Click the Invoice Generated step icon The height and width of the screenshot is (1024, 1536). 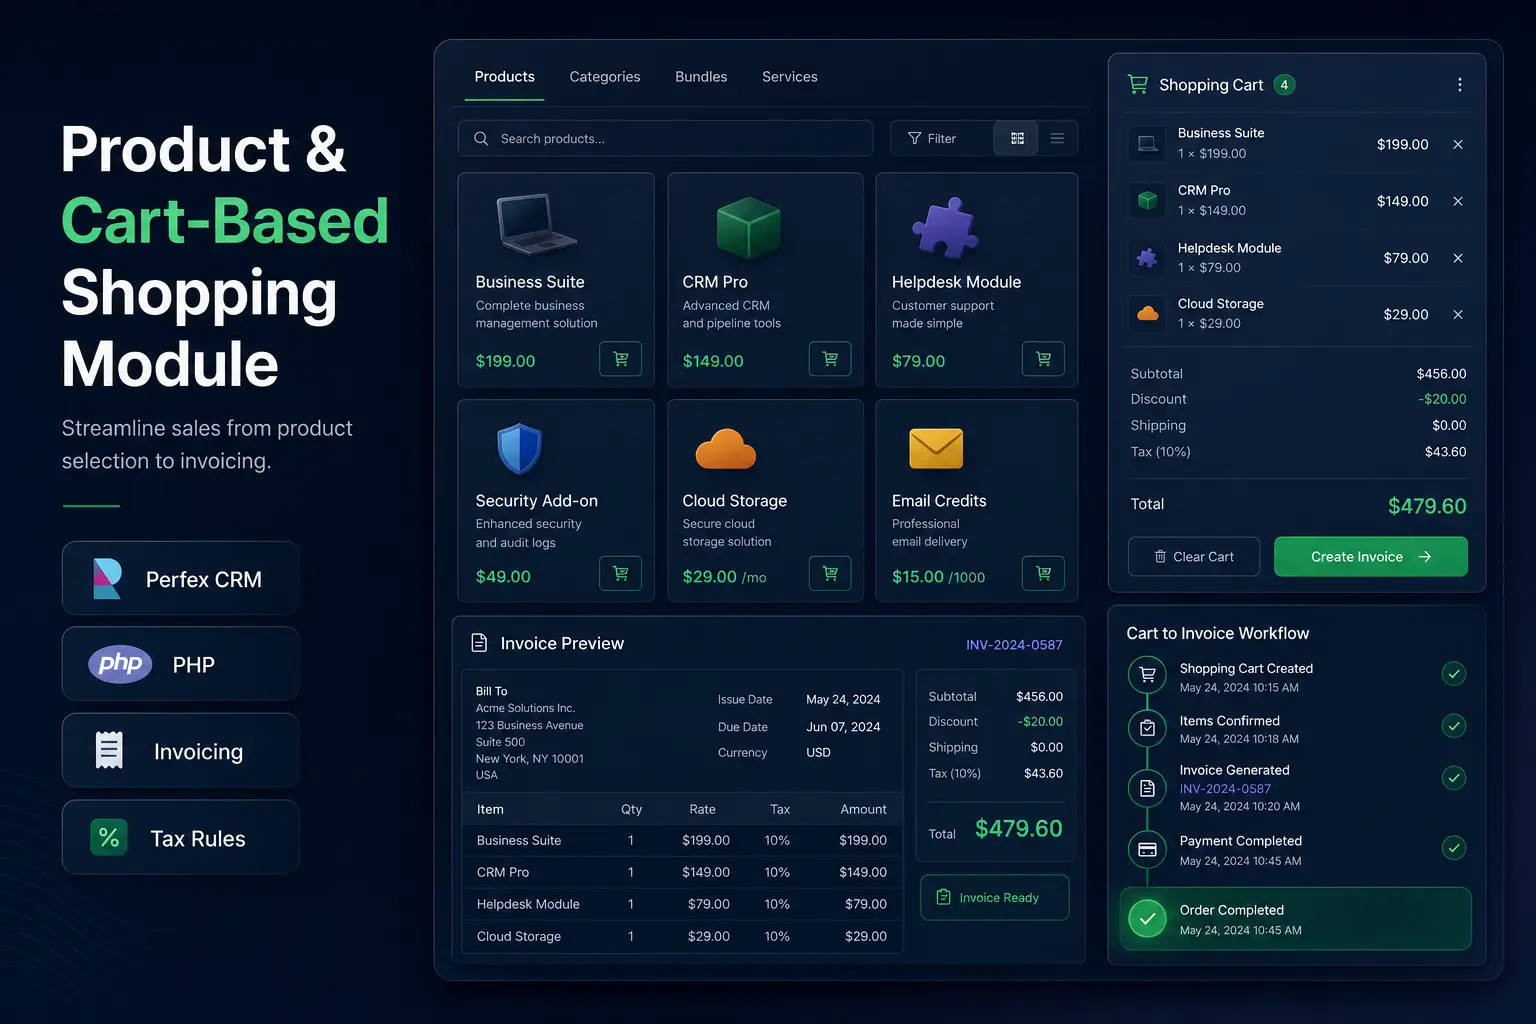(1147, 788)
